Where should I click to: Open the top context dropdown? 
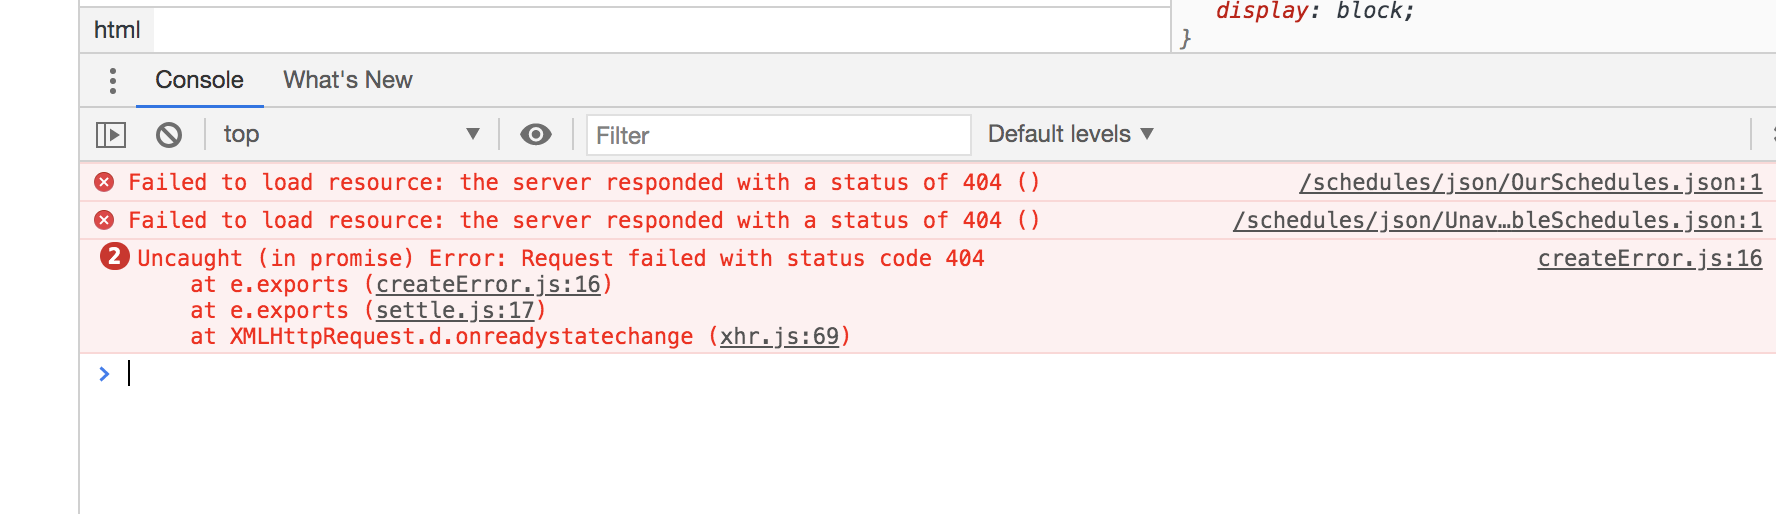[351, 134]
